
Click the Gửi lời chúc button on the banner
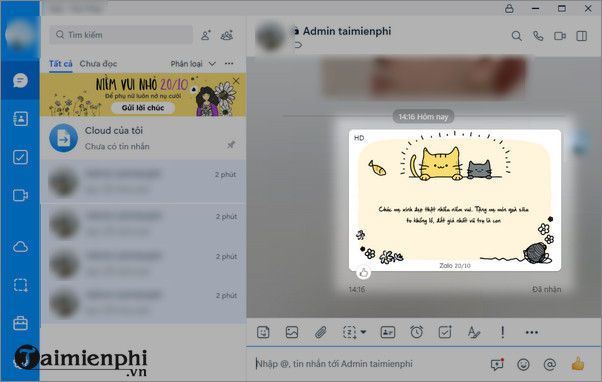tap(143, 108)
